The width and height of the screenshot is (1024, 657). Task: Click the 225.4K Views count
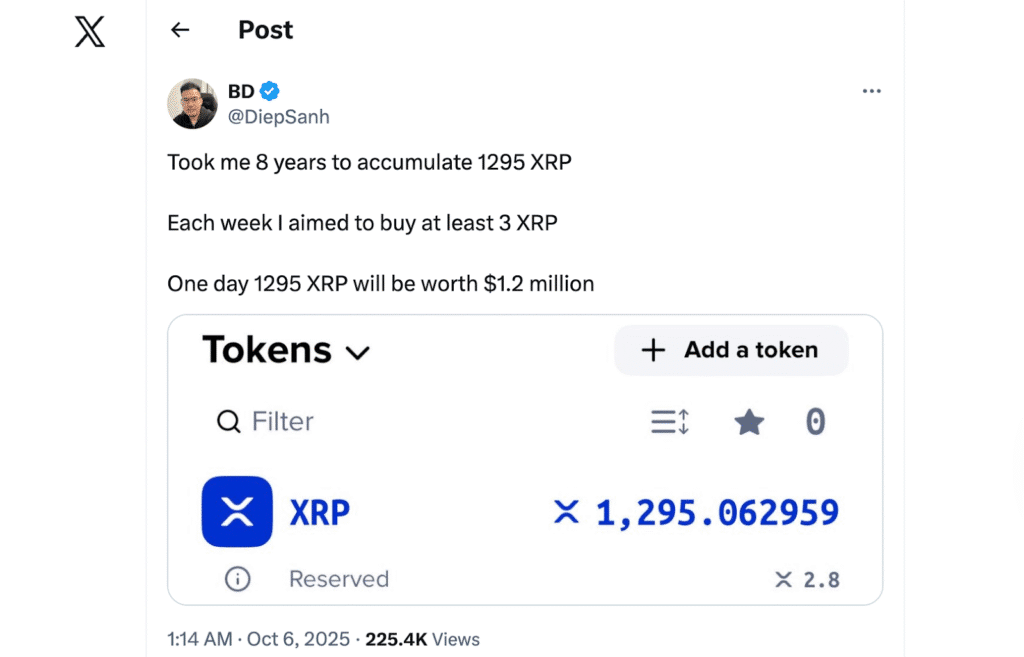(x=422, y=639)
